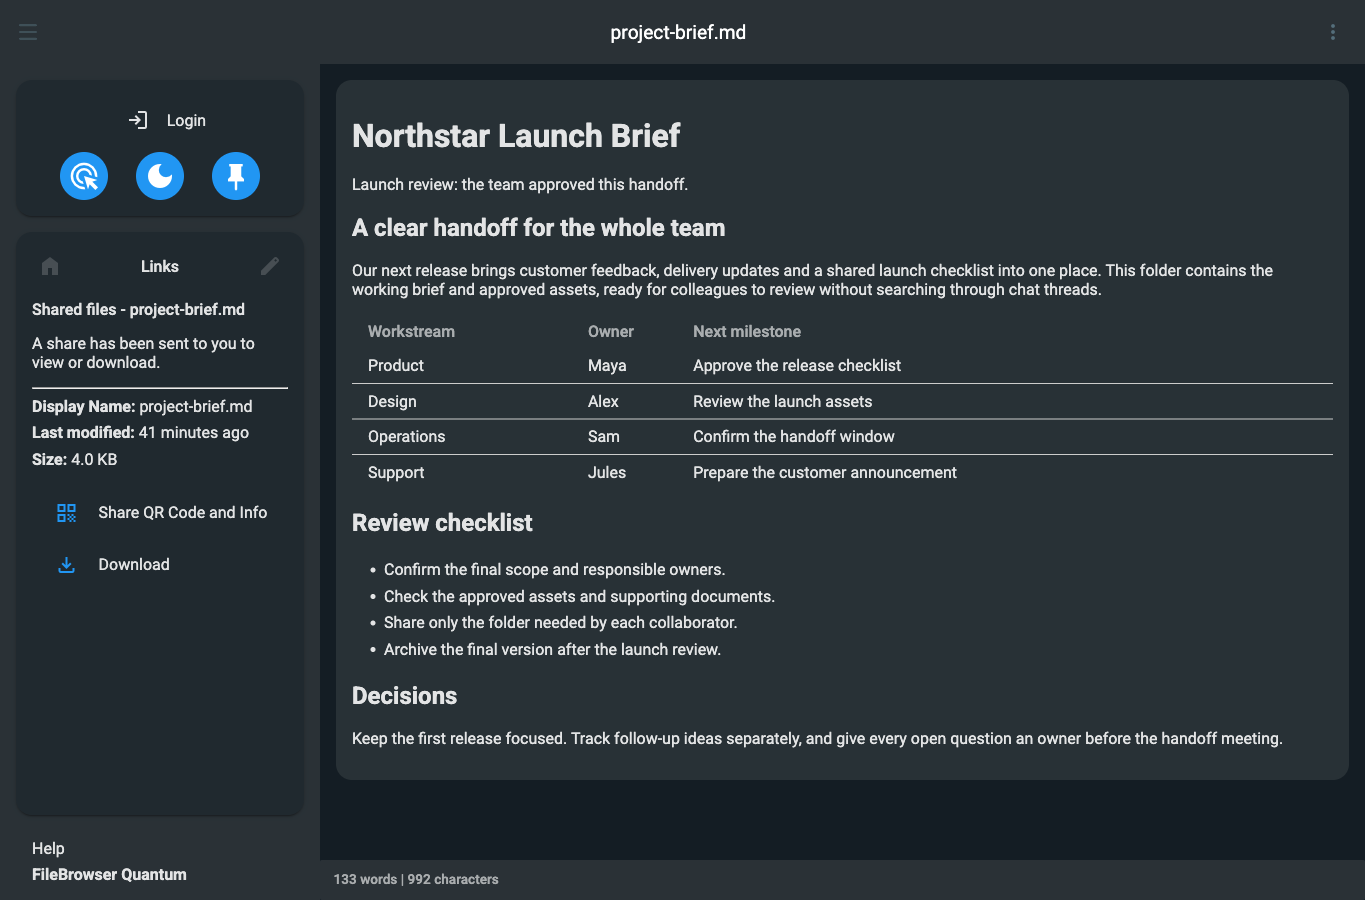Go home via the house icon
Viewport: 1365px width, 900px height.
click(50, 266)
